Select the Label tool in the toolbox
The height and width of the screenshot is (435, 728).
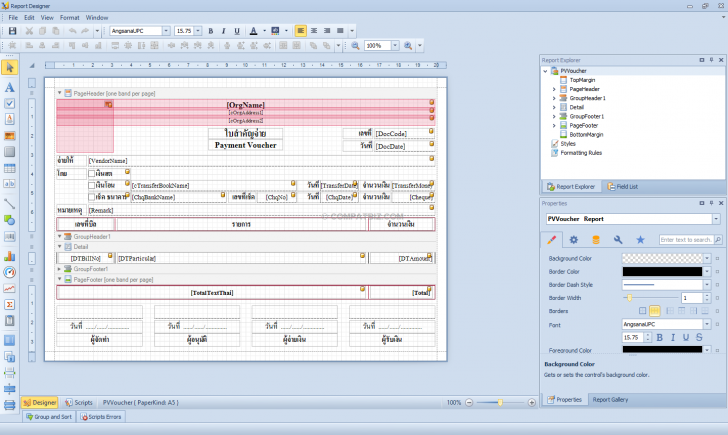[x=10, y=85]
